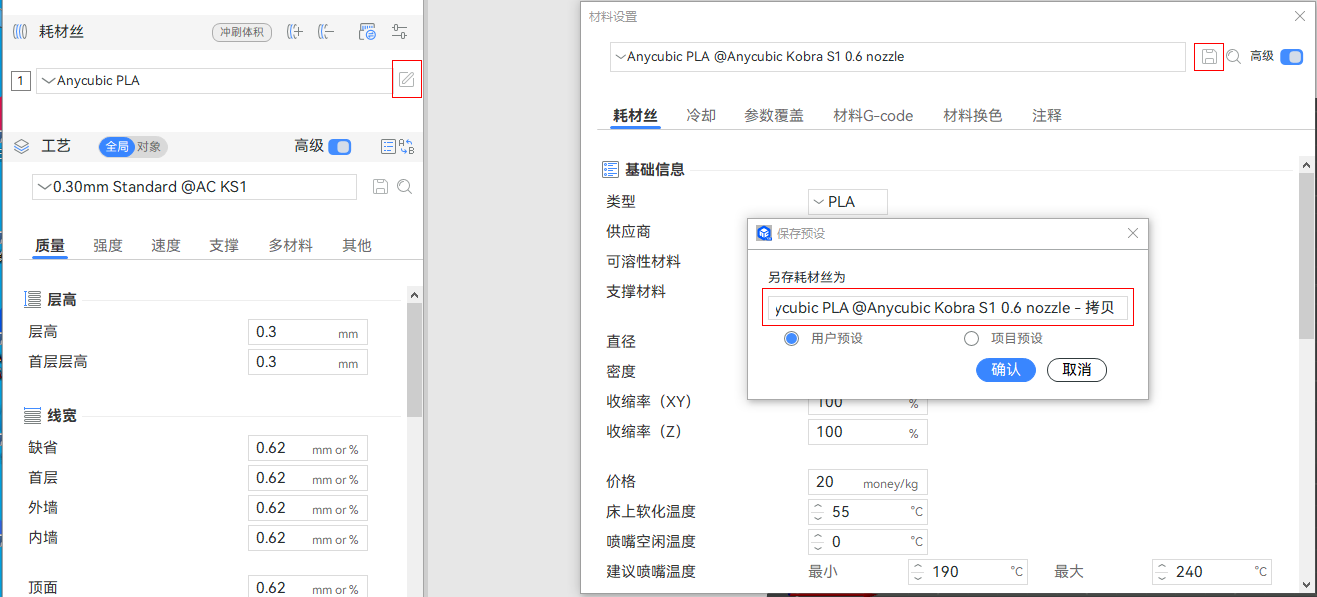Click the 保存预设 dialog app logo
The height and width of the screenshot is (597, 1317).
(x=764, y=233)
